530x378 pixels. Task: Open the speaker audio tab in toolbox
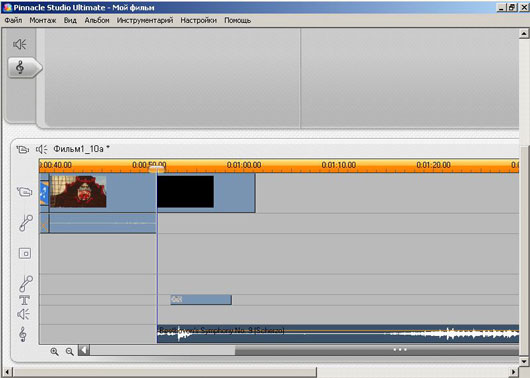(20, 44)
